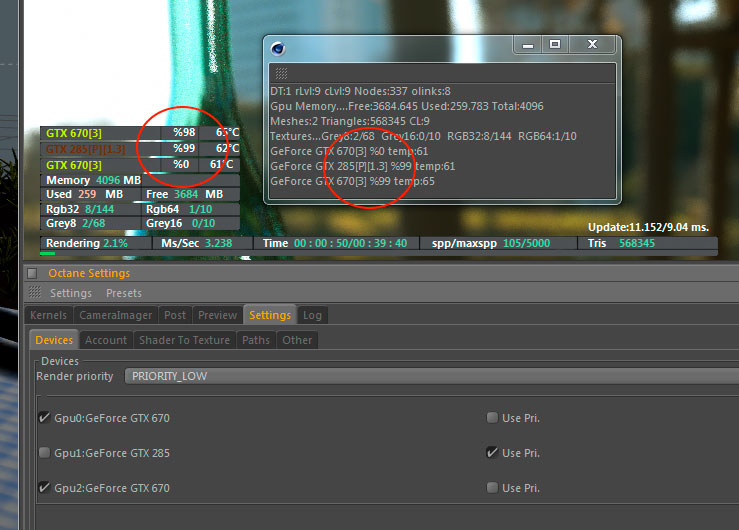Click the Rgb64 1/10 value

(x=179, y=209)
